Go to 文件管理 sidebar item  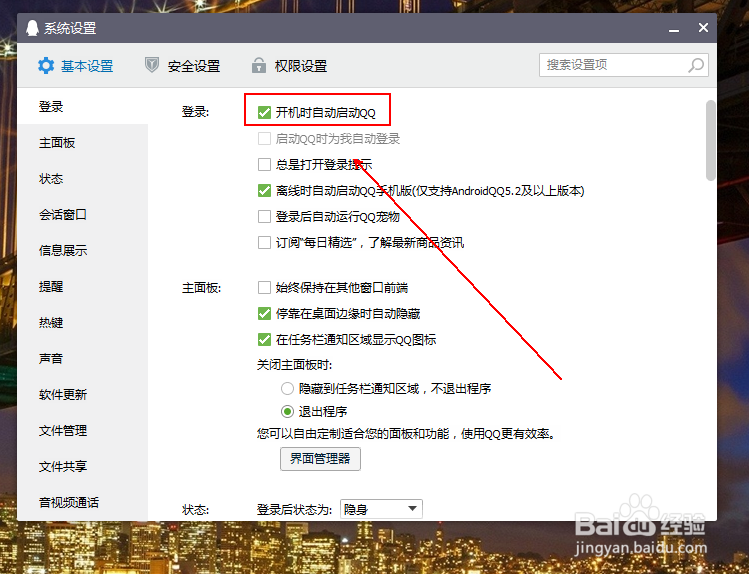(x=82, y=430)
